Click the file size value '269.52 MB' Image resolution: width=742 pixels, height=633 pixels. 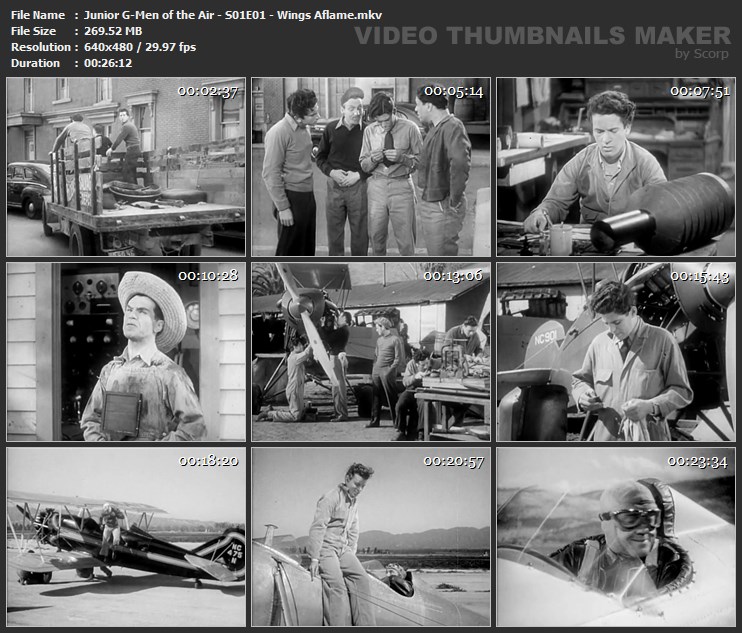coord(113,31)
